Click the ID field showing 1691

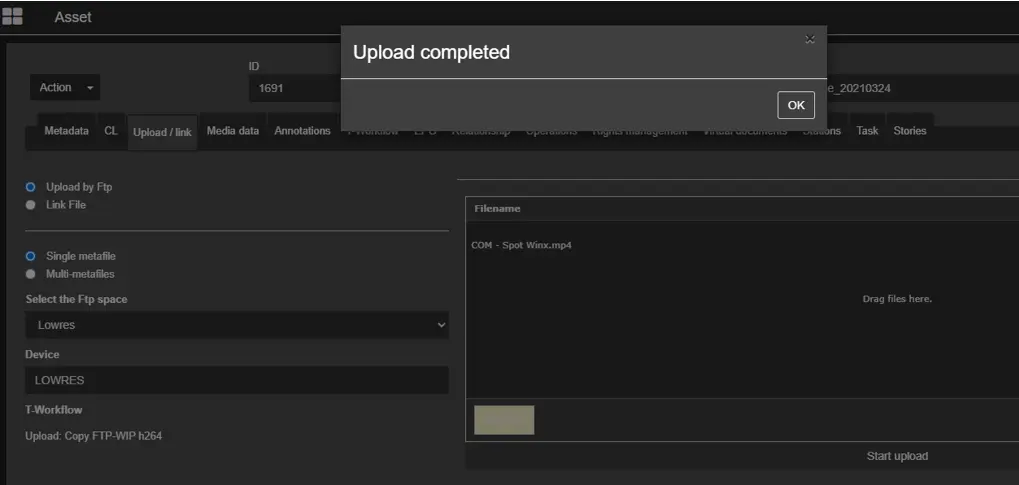293,88
